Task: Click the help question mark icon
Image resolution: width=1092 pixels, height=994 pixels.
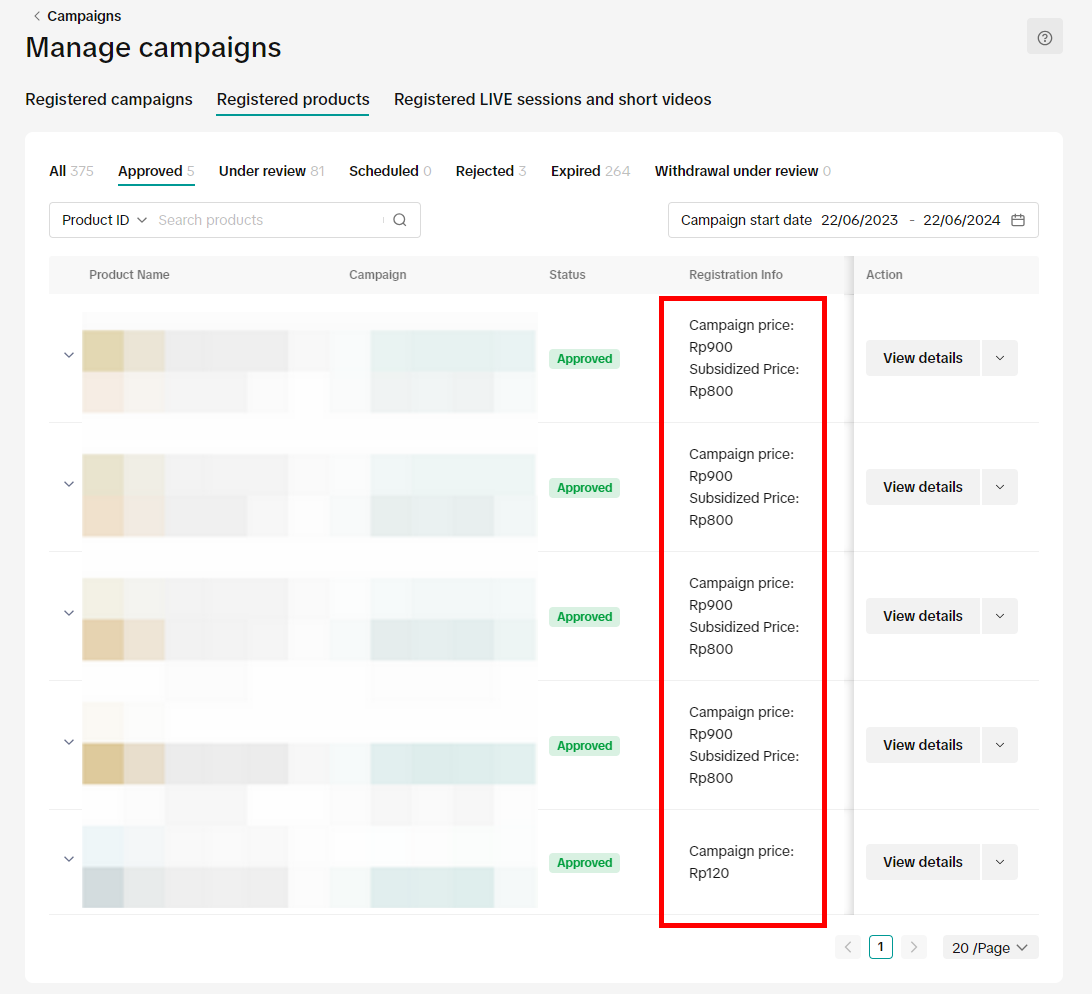Action: pos(1044,38)
